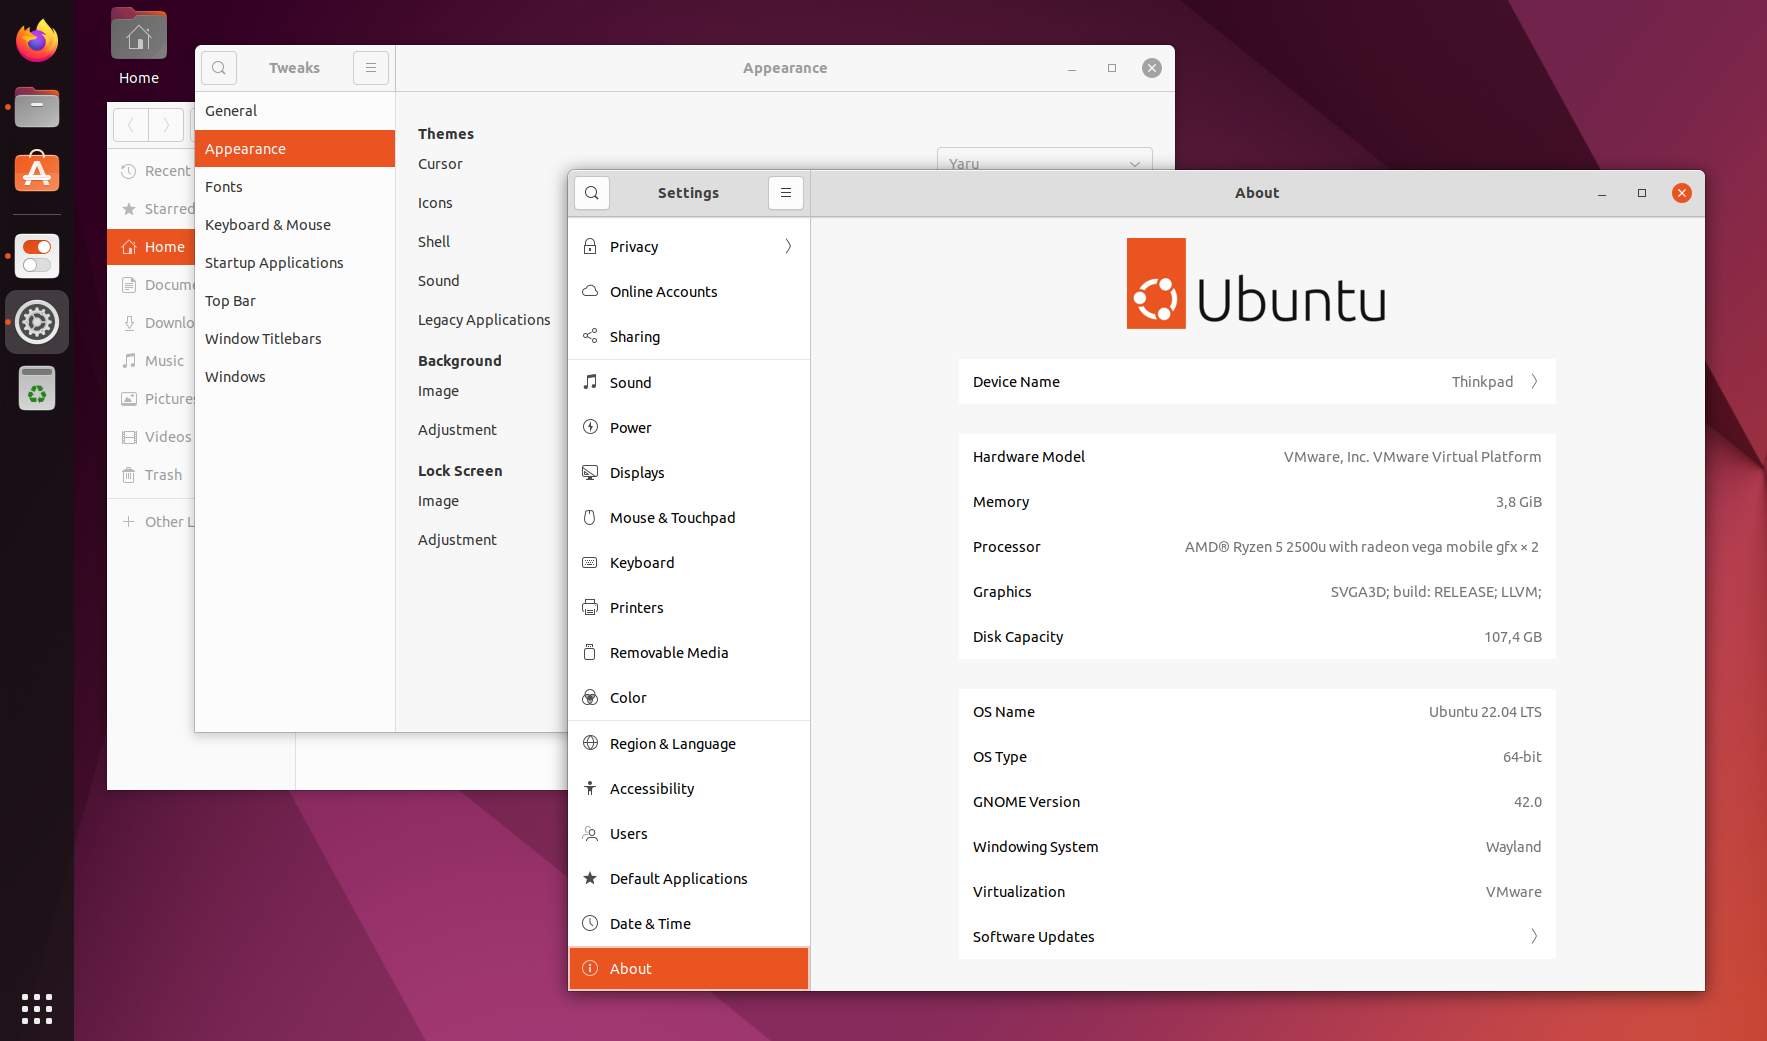1767x1041 pixels.
Task: Click the Power settings icon
Action: click(x=591, y=427)
